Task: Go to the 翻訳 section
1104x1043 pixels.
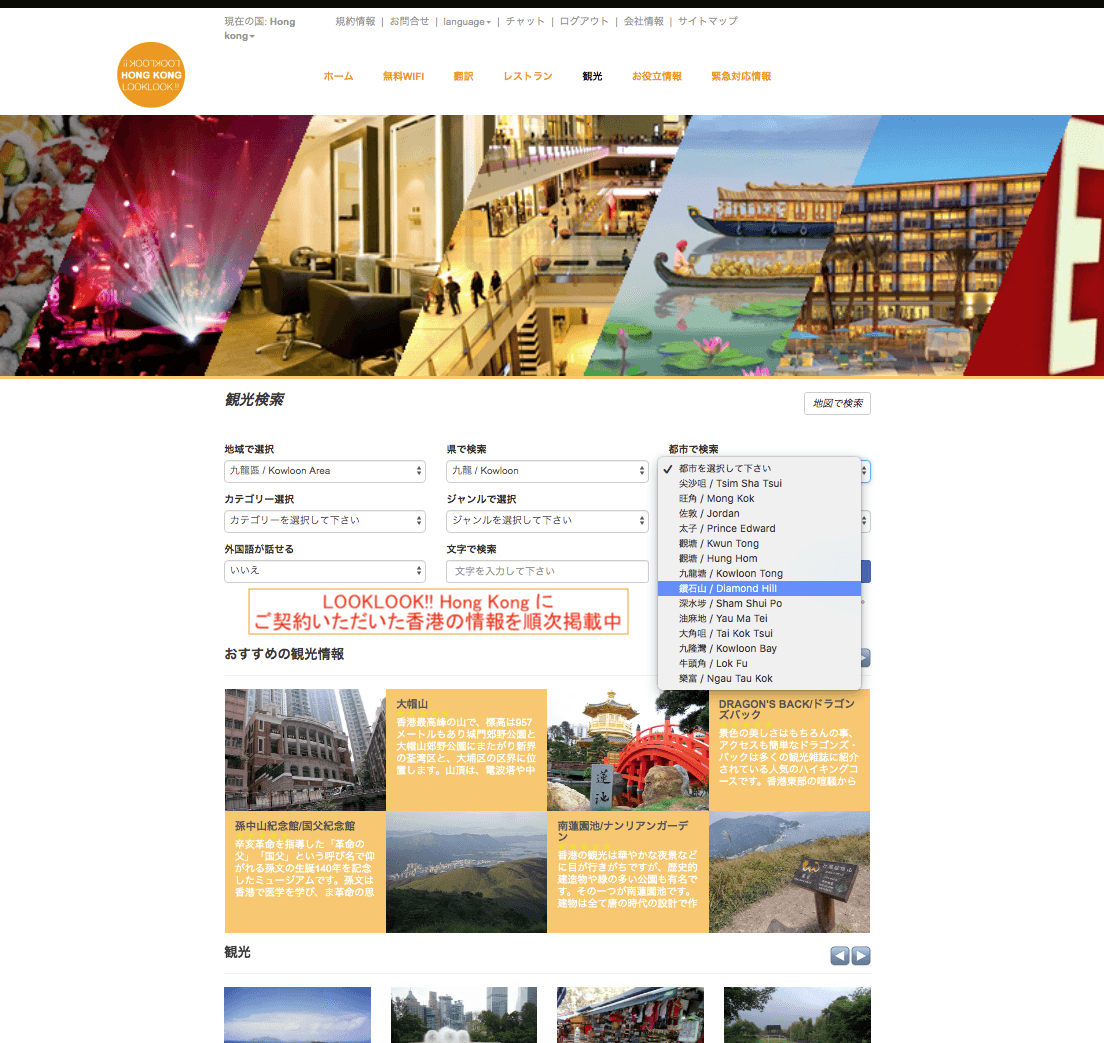Action: (x=463, y=75)
